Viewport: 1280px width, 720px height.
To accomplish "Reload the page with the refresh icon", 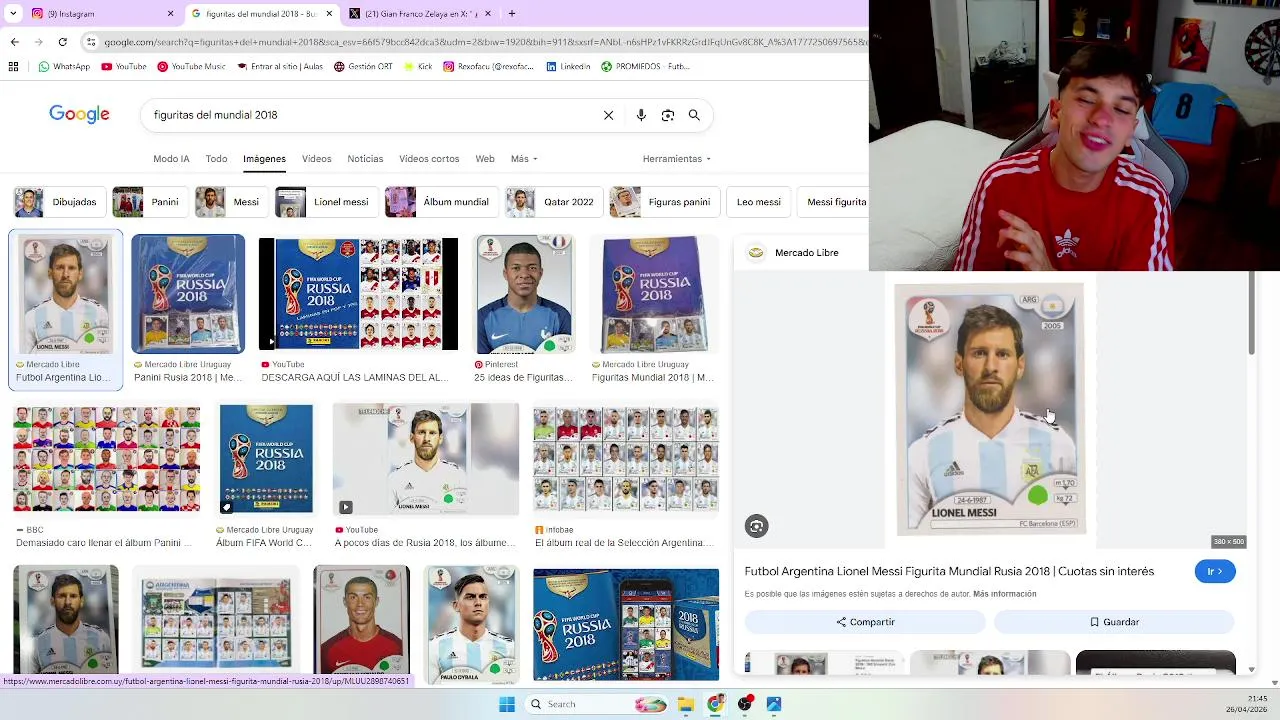I will [x=62, y=42].
